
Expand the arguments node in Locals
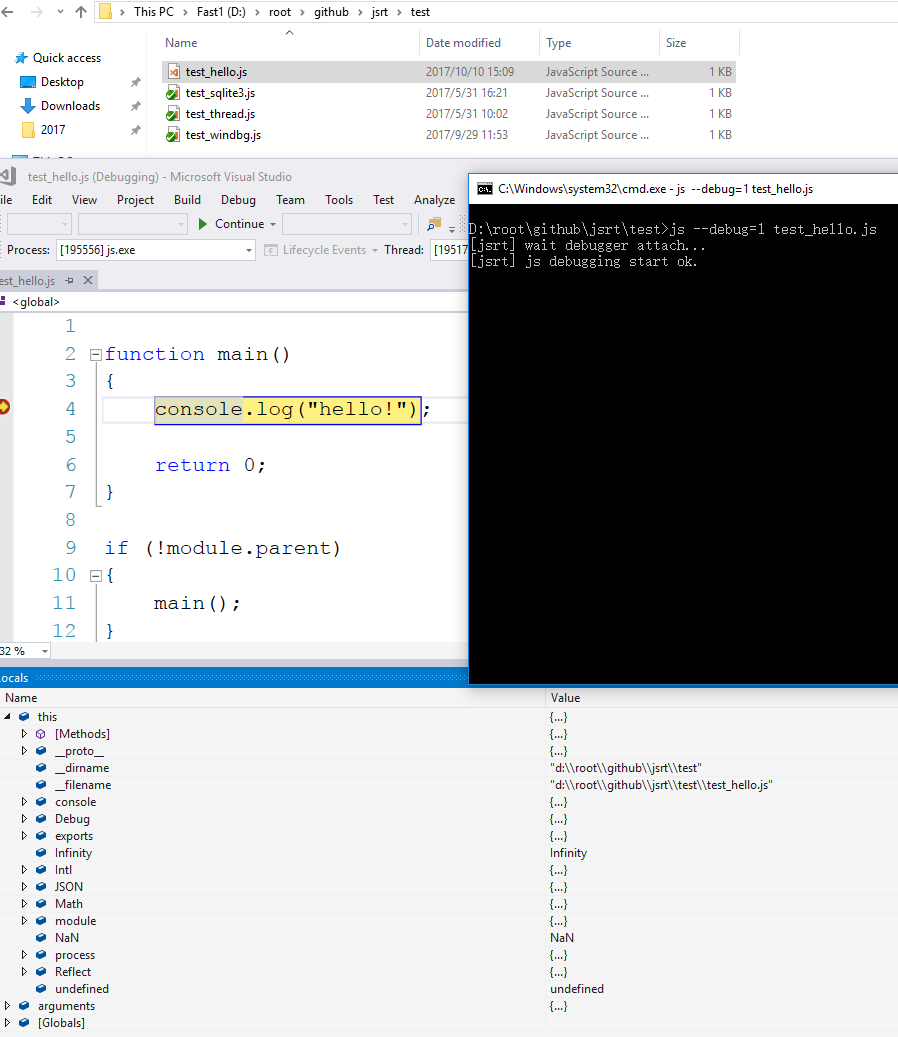pos(7,1006)
